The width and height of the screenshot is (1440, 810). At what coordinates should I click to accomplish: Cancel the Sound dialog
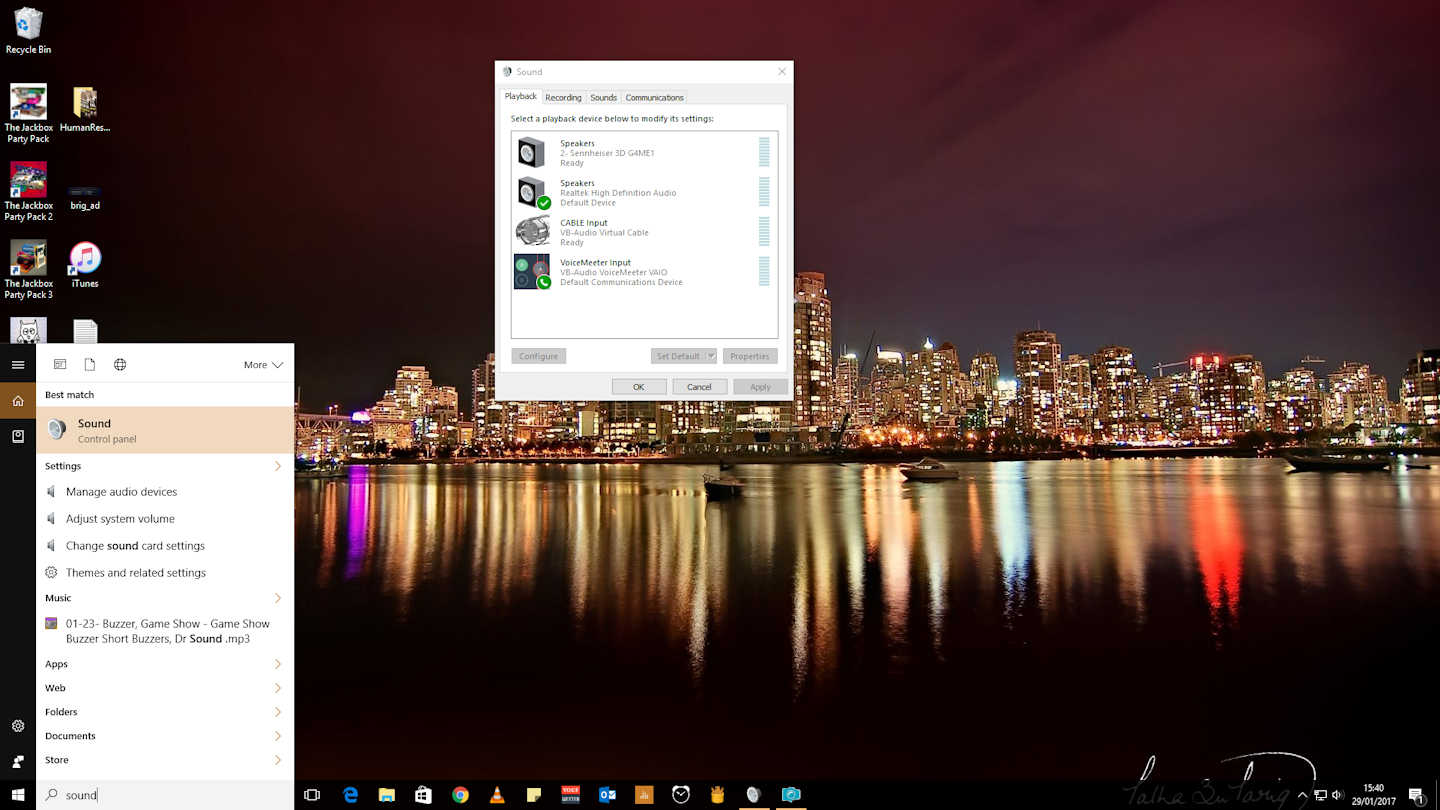(x=699, y=387)
